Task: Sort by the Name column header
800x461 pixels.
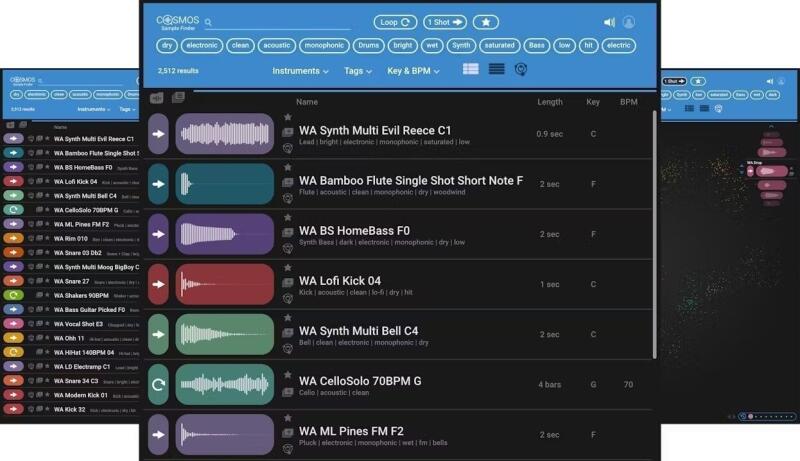Action: (x=307, y=102)
